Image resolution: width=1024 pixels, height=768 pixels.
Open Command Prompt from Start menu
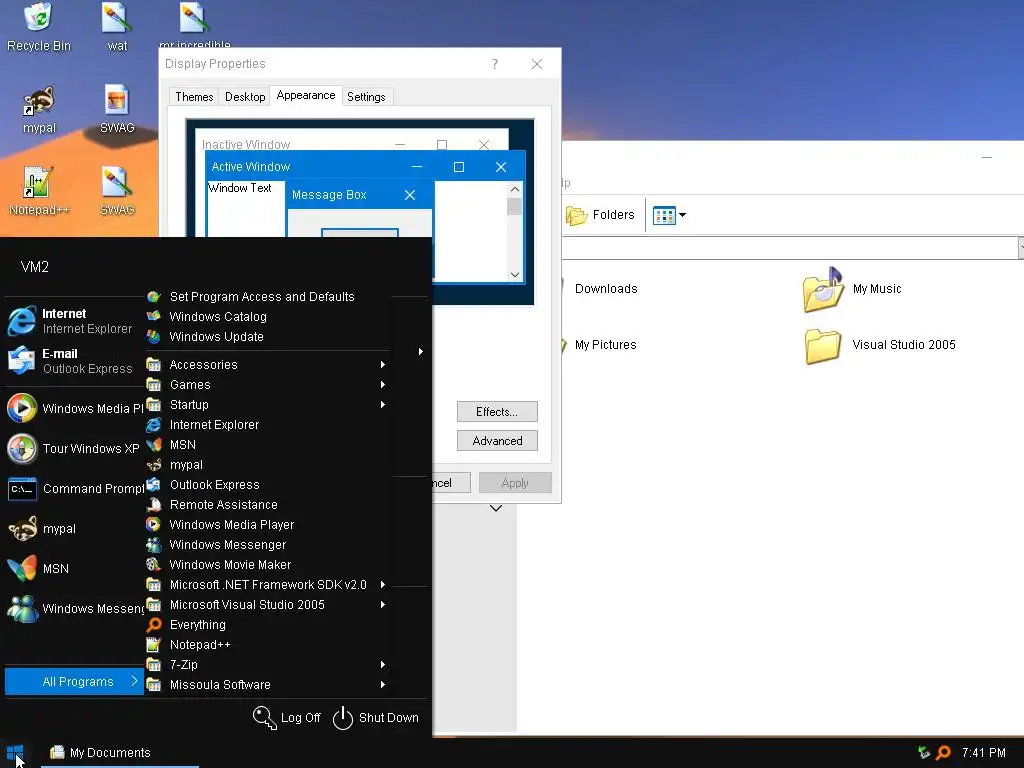[74, 488]
